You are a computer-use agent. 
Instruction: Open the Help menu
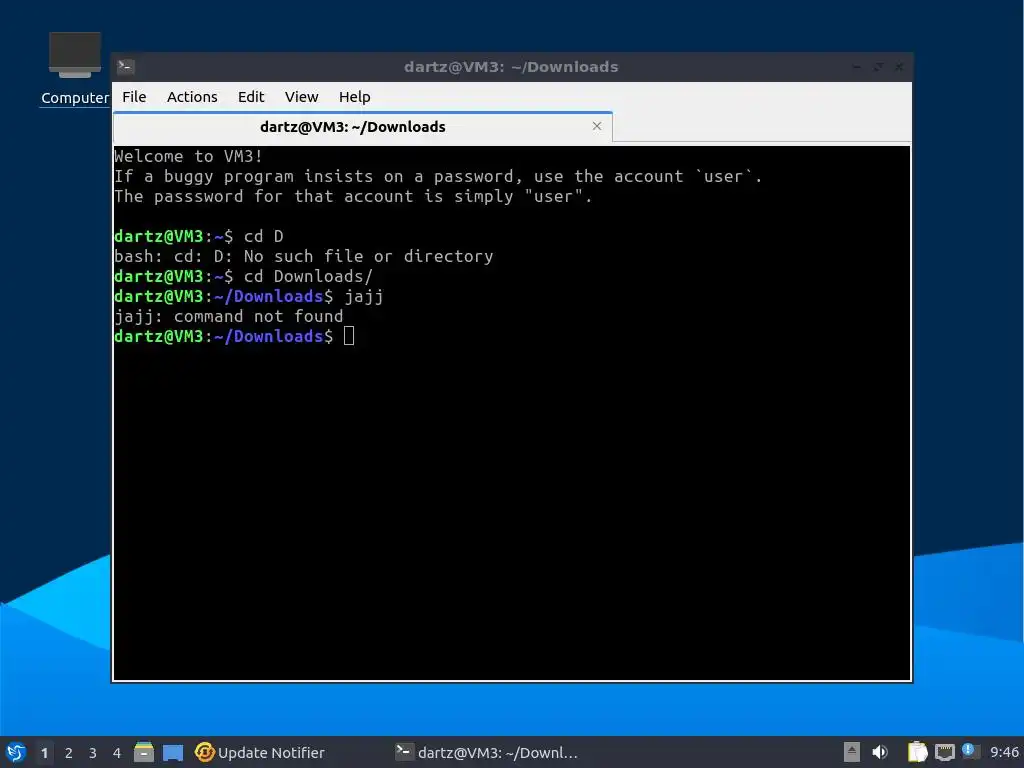pos(355,97)
